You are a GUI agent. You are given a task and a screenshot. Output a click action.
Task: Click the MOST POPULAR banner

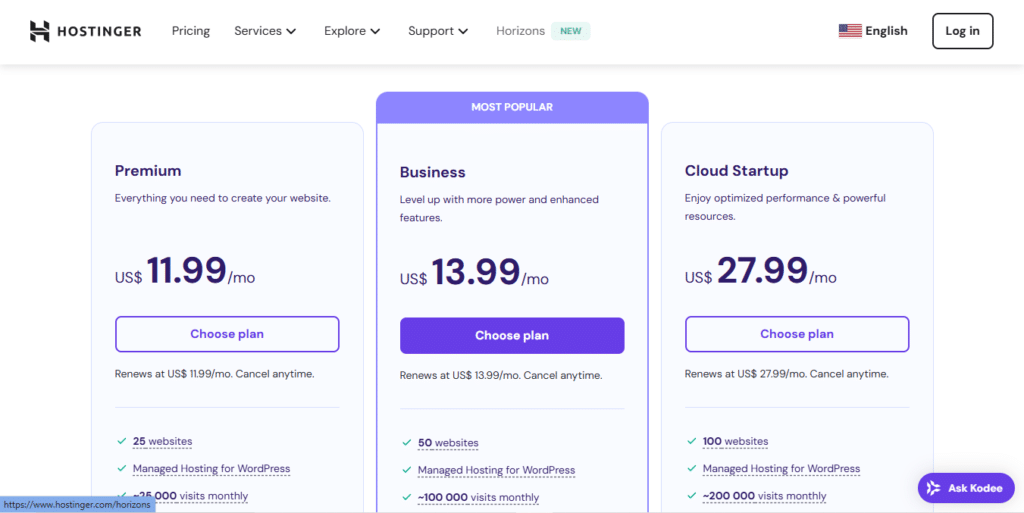tap(512, 107)
